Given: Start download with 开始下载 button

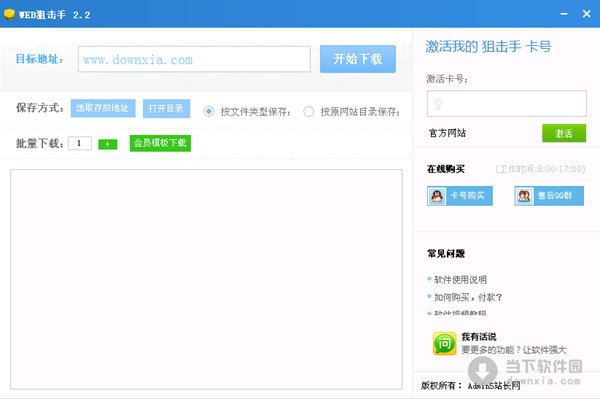Looking at the screenshot, I should tap(358, 59).
